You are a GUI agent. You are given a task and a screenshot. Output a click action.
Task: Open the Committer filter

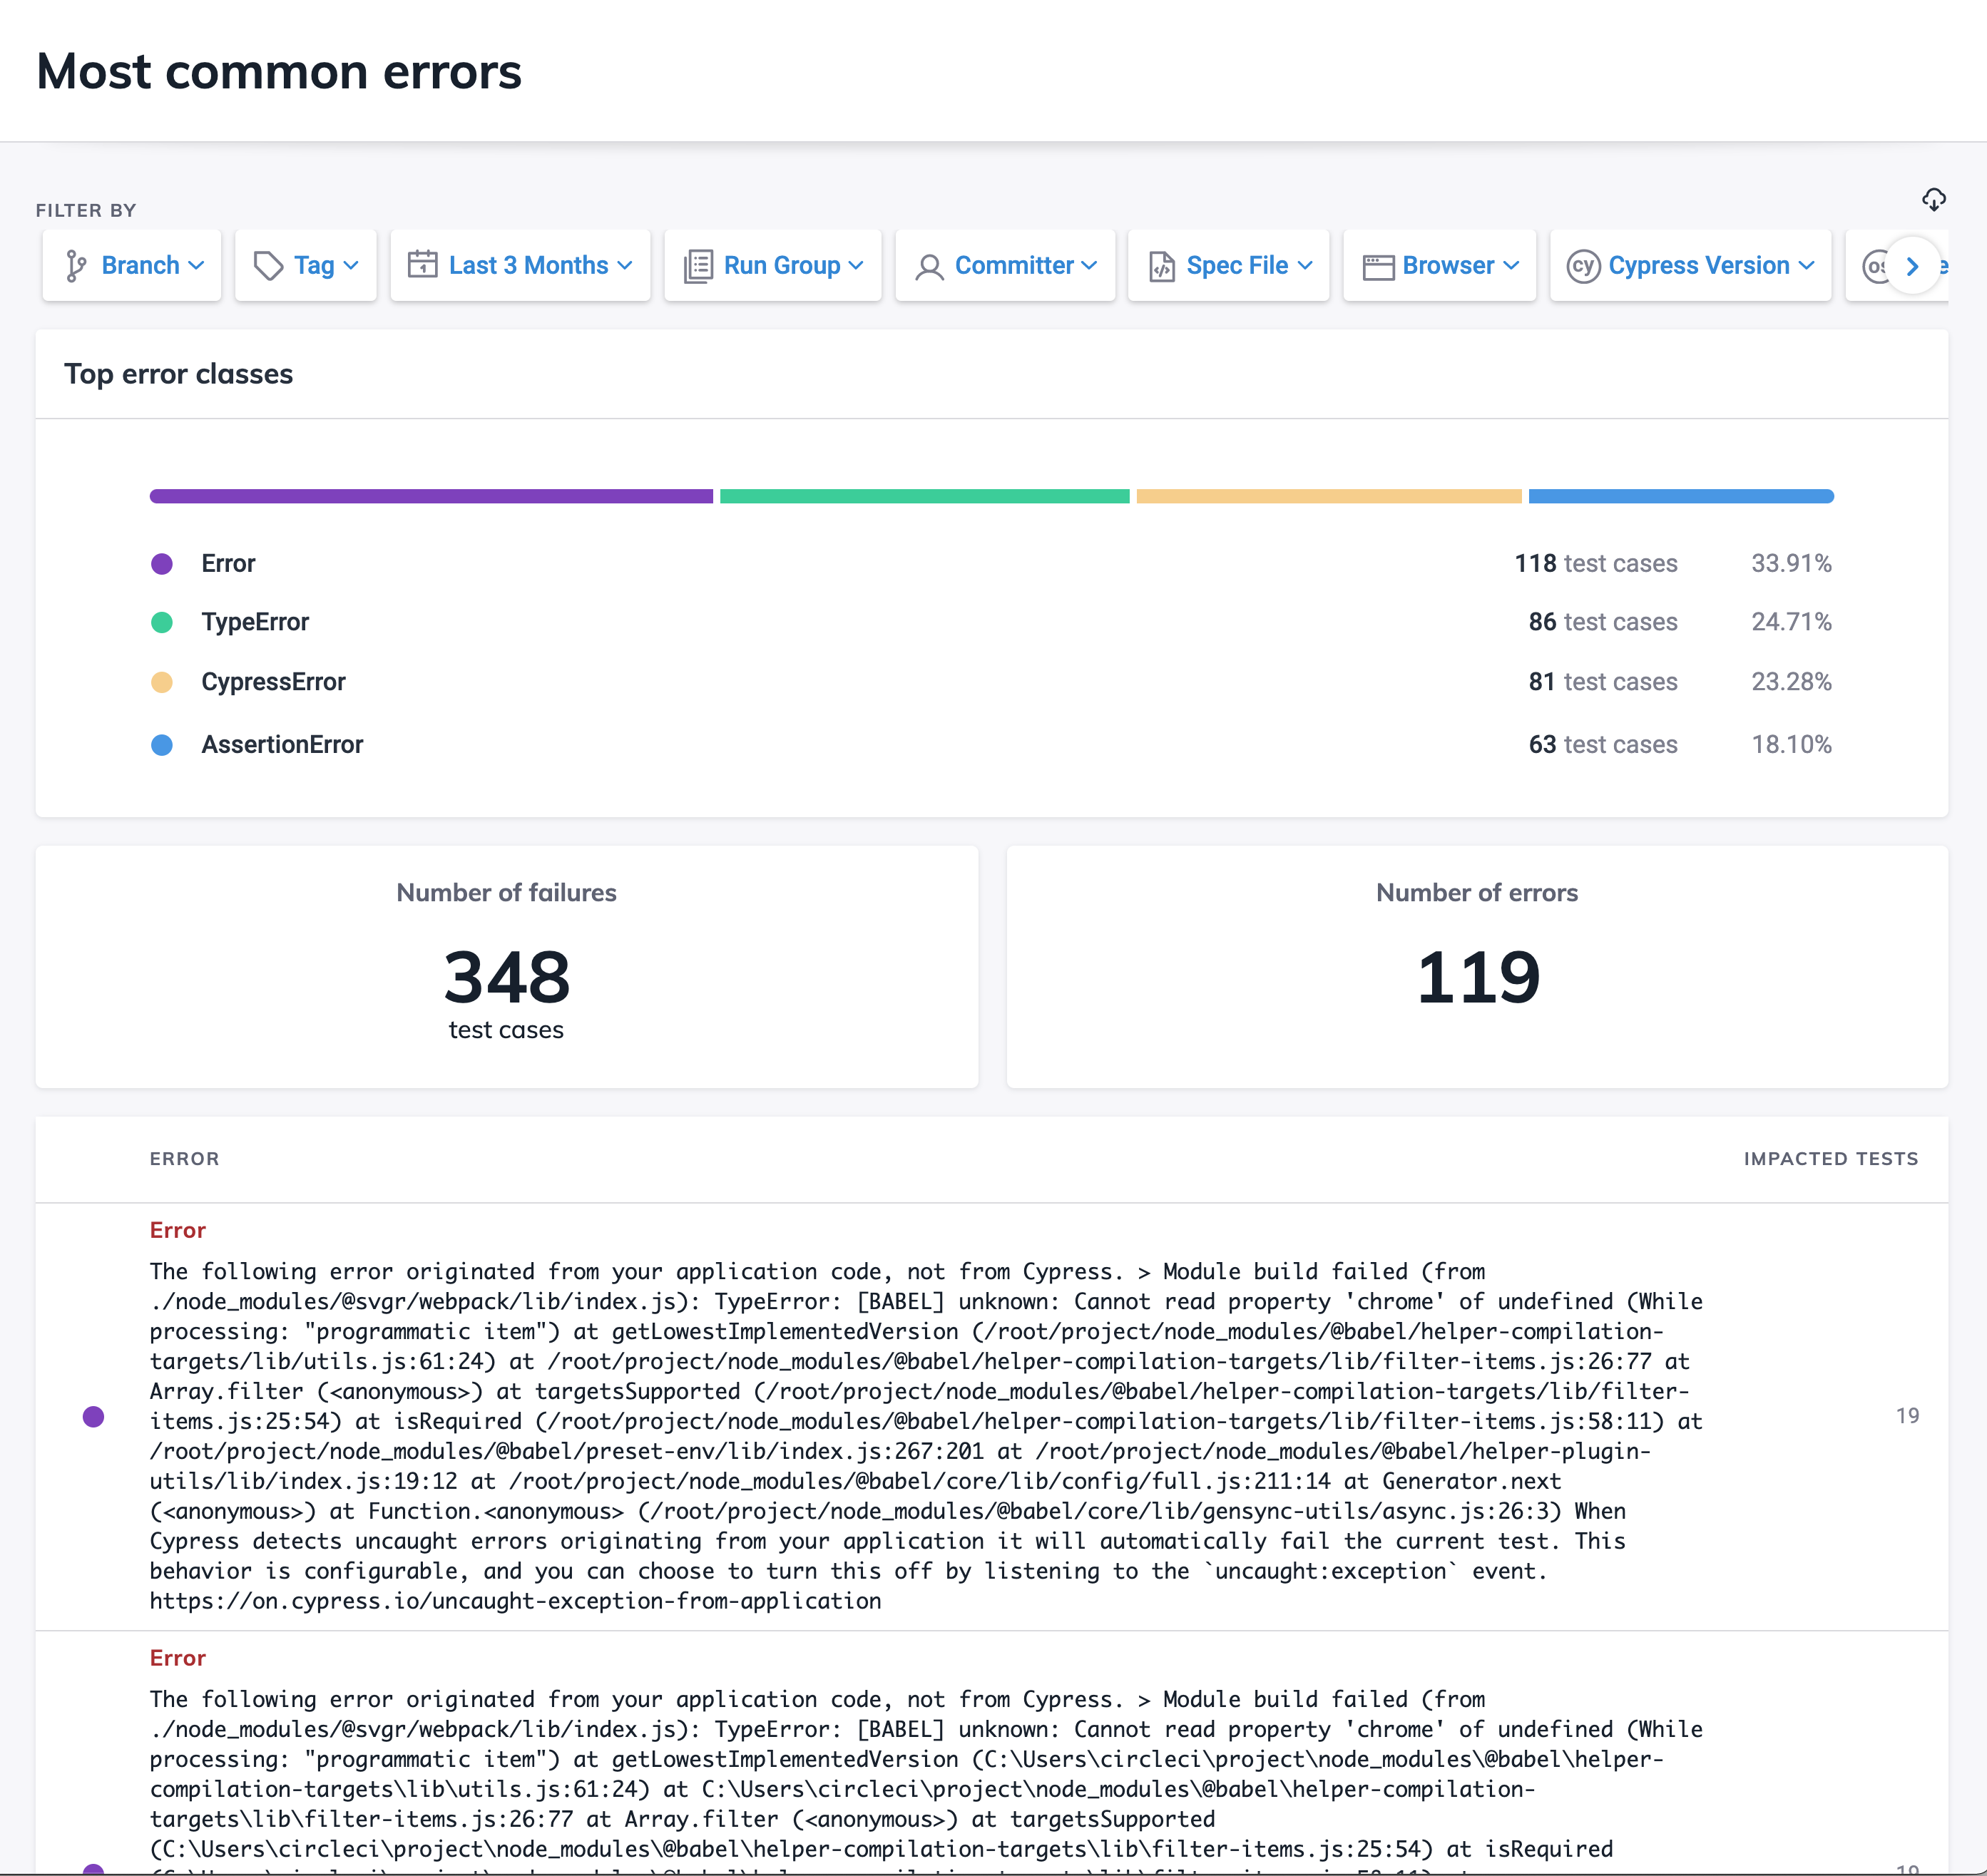pos(1005,265)
